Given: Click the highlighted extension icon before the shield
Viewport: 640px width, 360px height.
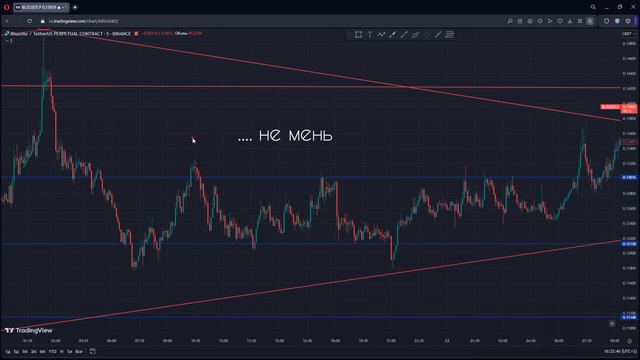Looking at the screenshot, I should point(590,21).
